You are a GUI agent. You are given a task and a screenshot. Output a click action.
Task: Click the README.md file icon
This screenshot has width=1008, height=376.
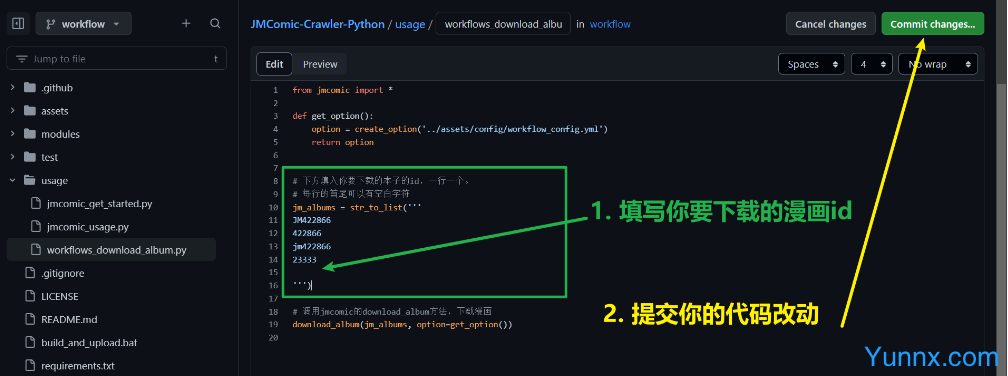click(30, 319)
